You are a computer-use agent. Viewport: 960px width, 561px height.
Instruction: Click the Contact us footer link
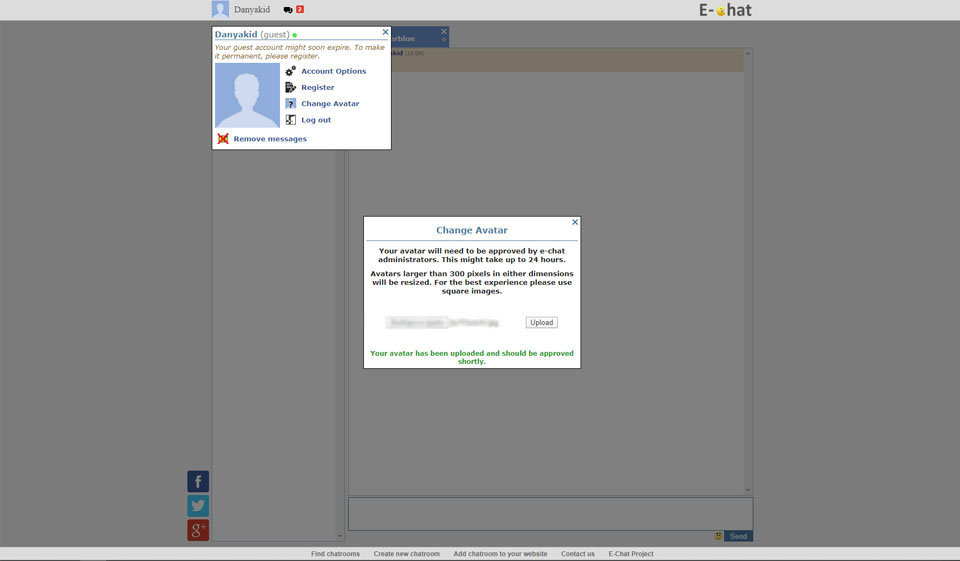pyautogui.click(x=577, y=554)
